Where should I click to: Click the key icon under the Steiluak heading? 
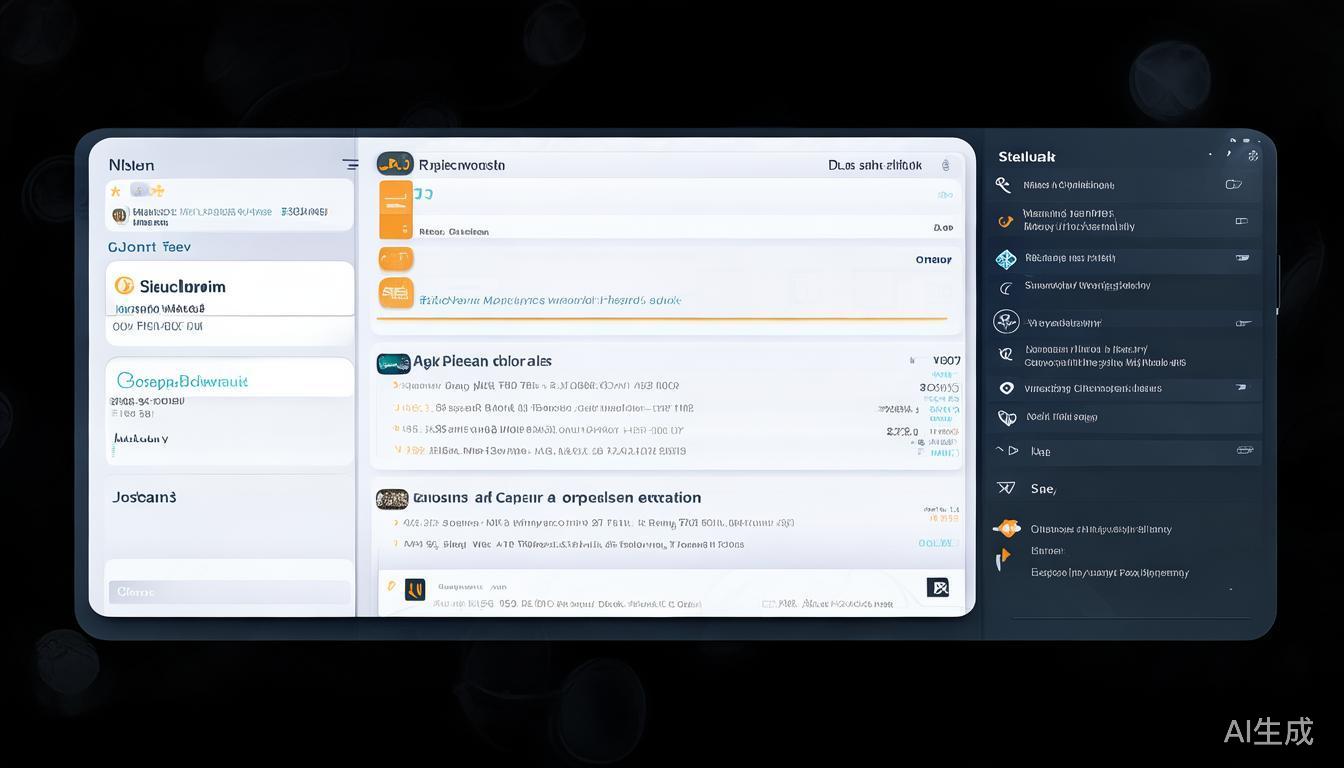click(1003, 185)
